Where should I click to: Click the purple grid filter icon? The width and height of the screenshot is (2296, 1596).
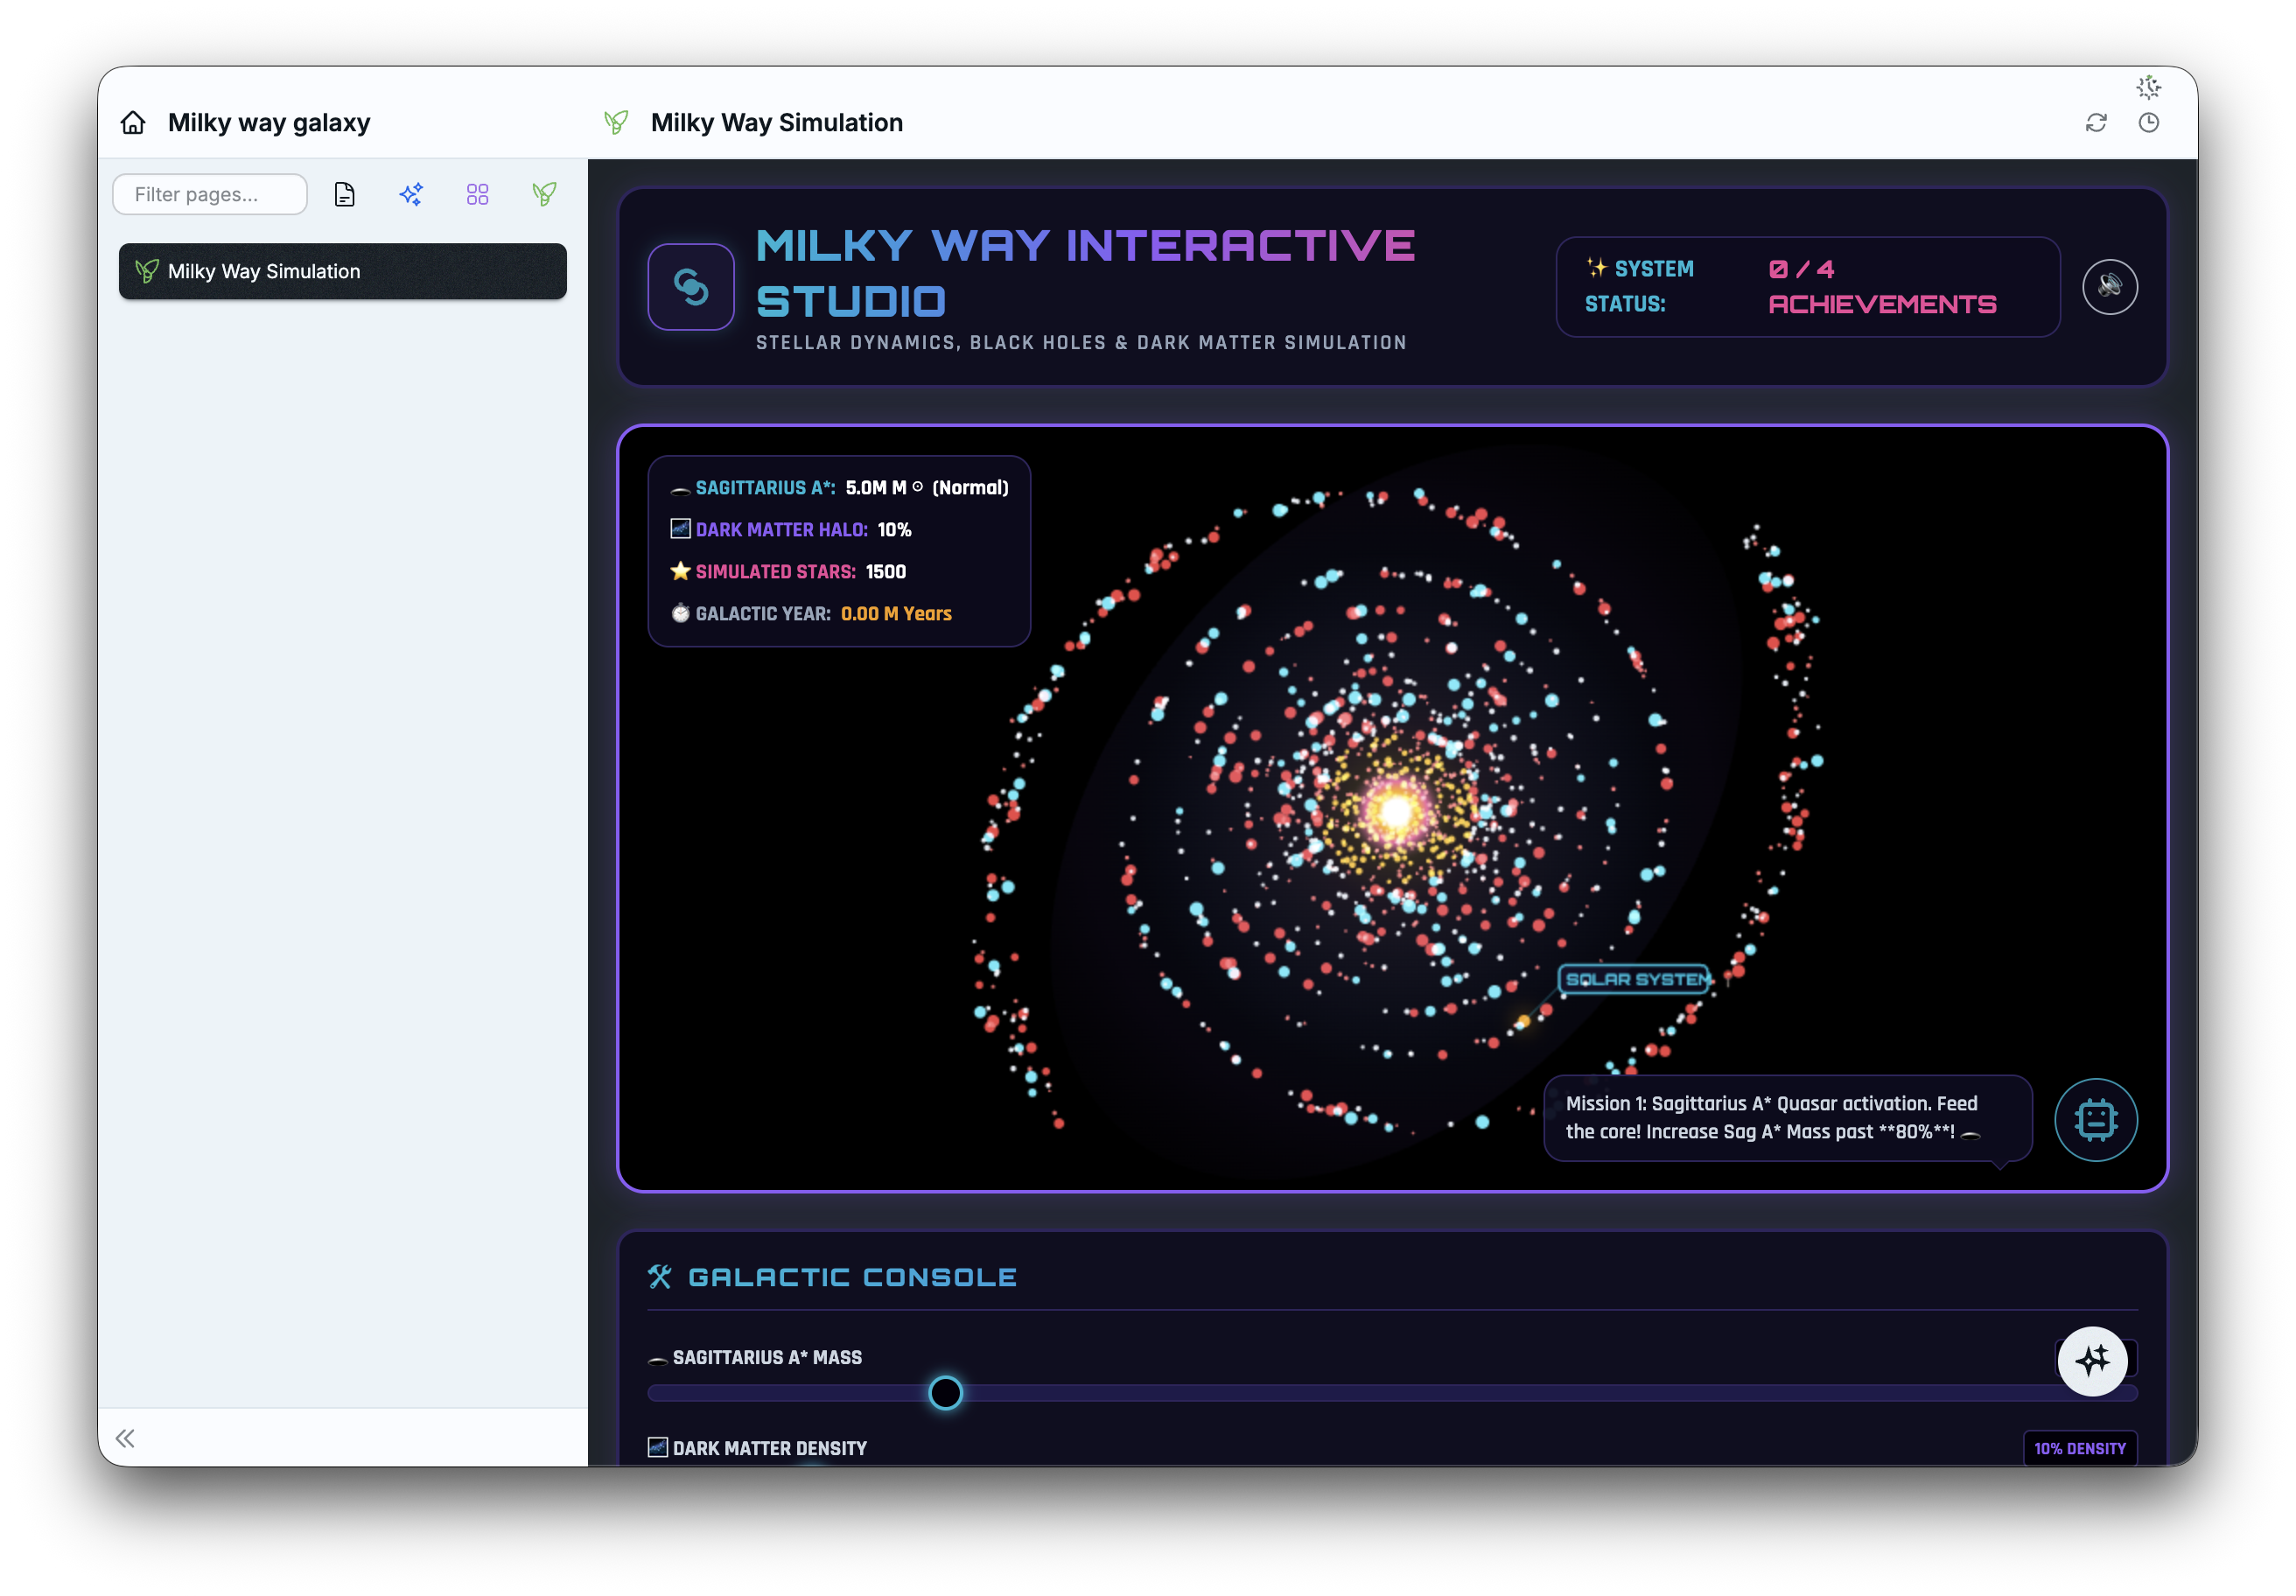478,194
